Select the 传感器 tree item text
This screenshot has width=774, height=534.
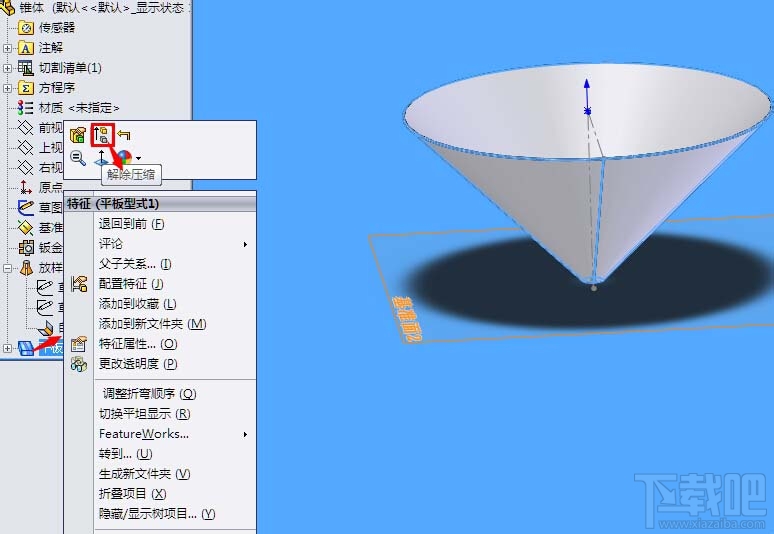[x=57, y=28]
